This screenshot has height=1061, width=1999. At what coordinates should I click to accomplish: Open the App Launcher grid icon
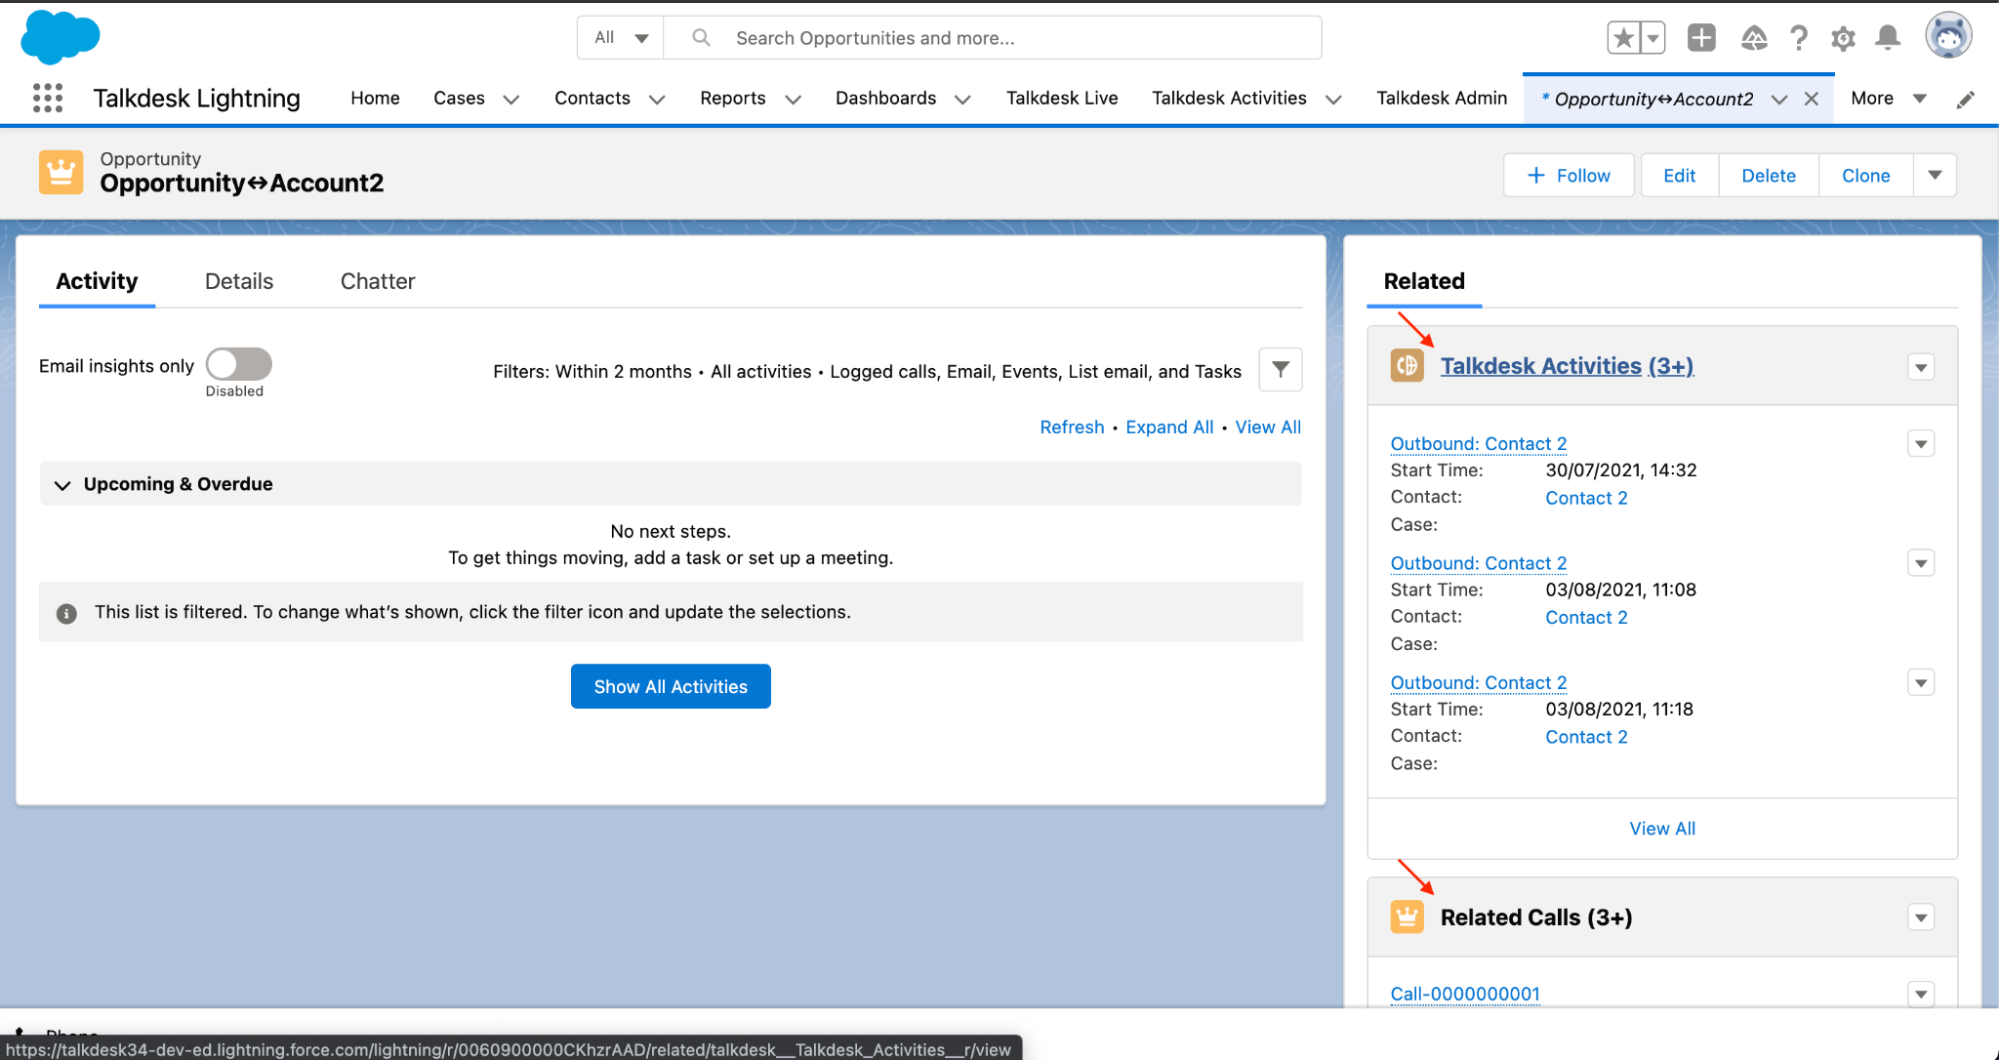pos(47,98)
